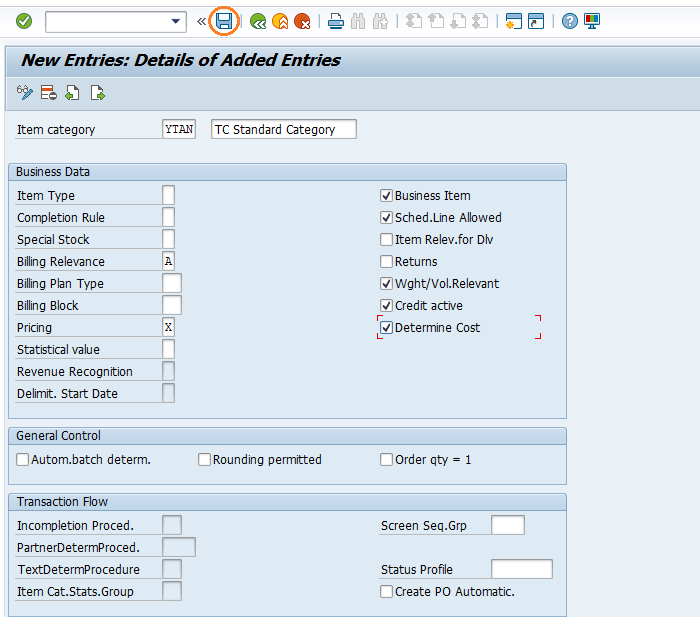700x617 pixels.
Task: Open Help via the question mark icon
Action: (x=570, y=21)
